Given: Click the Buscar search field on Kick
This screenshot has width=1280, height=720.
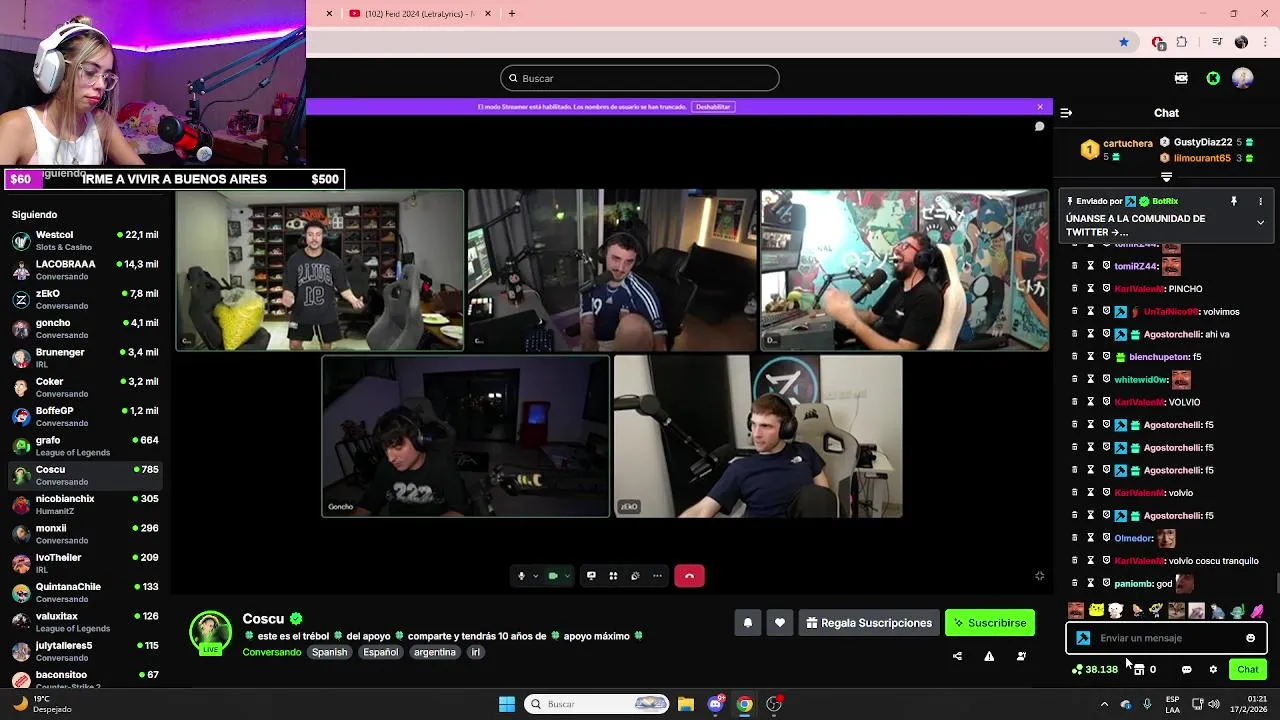Looking at the screenshot, I should click(640, 78).
